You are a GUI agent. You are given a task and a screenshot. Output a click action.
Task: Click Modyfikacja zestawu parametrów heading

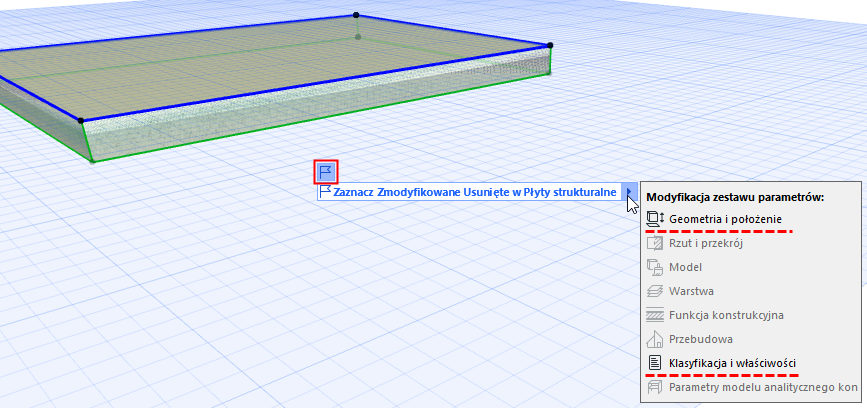click(735, 197)
